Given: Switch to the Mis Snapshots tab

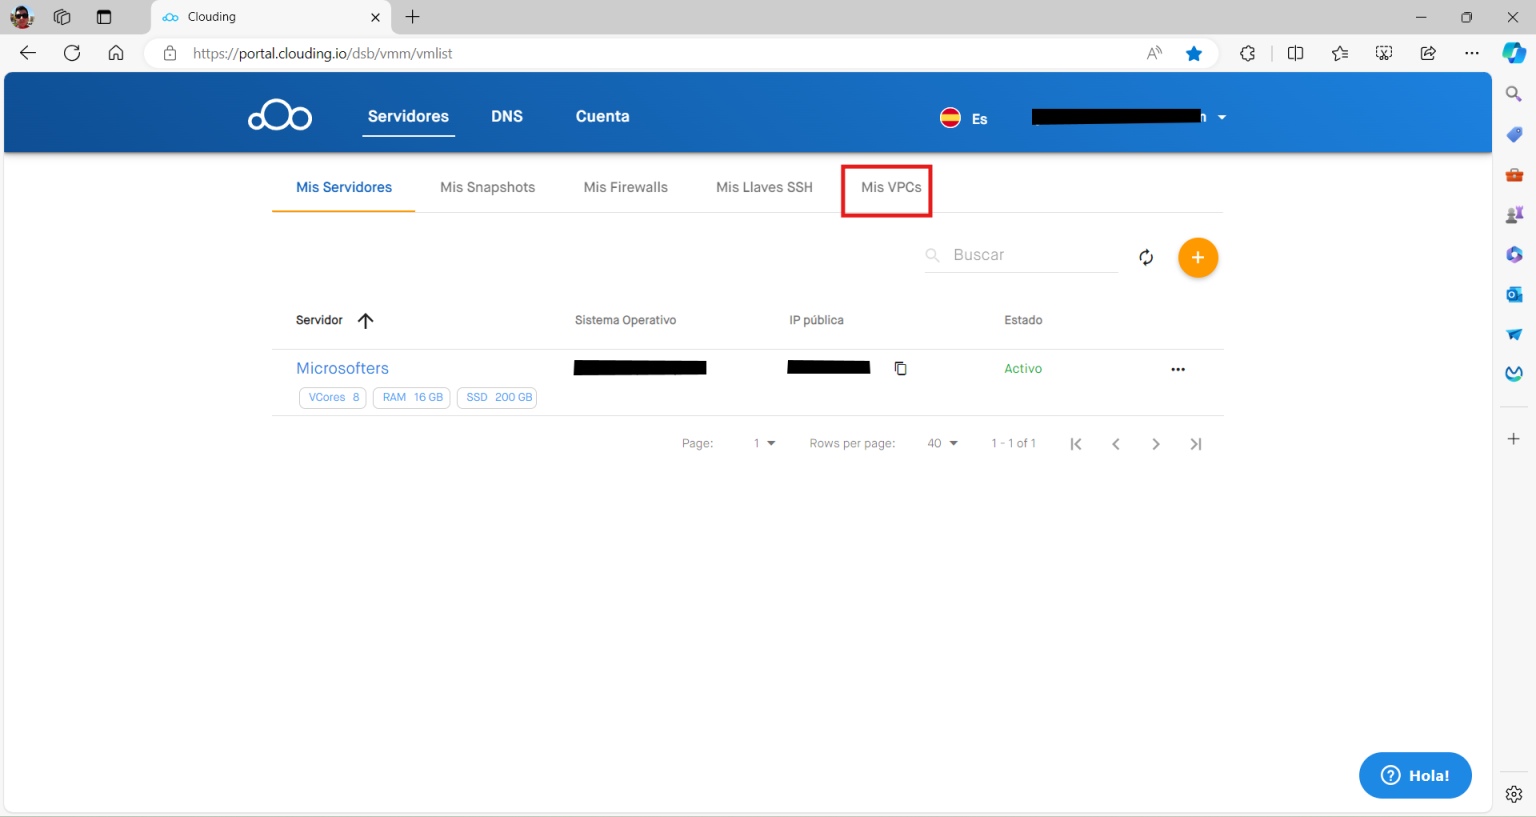Looking at the screenshot, I should point(488,187).
